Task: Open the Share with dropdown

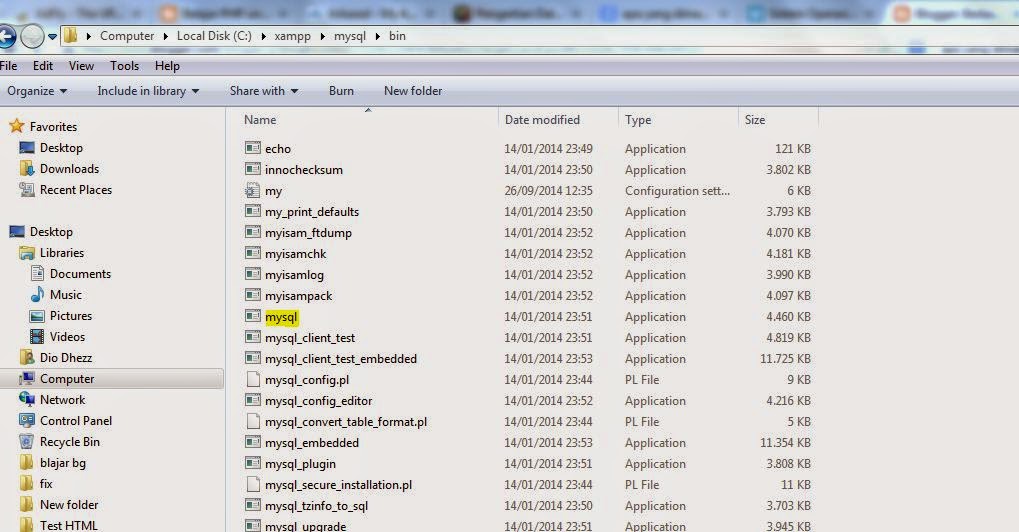Action: click(x=264, y=91)
